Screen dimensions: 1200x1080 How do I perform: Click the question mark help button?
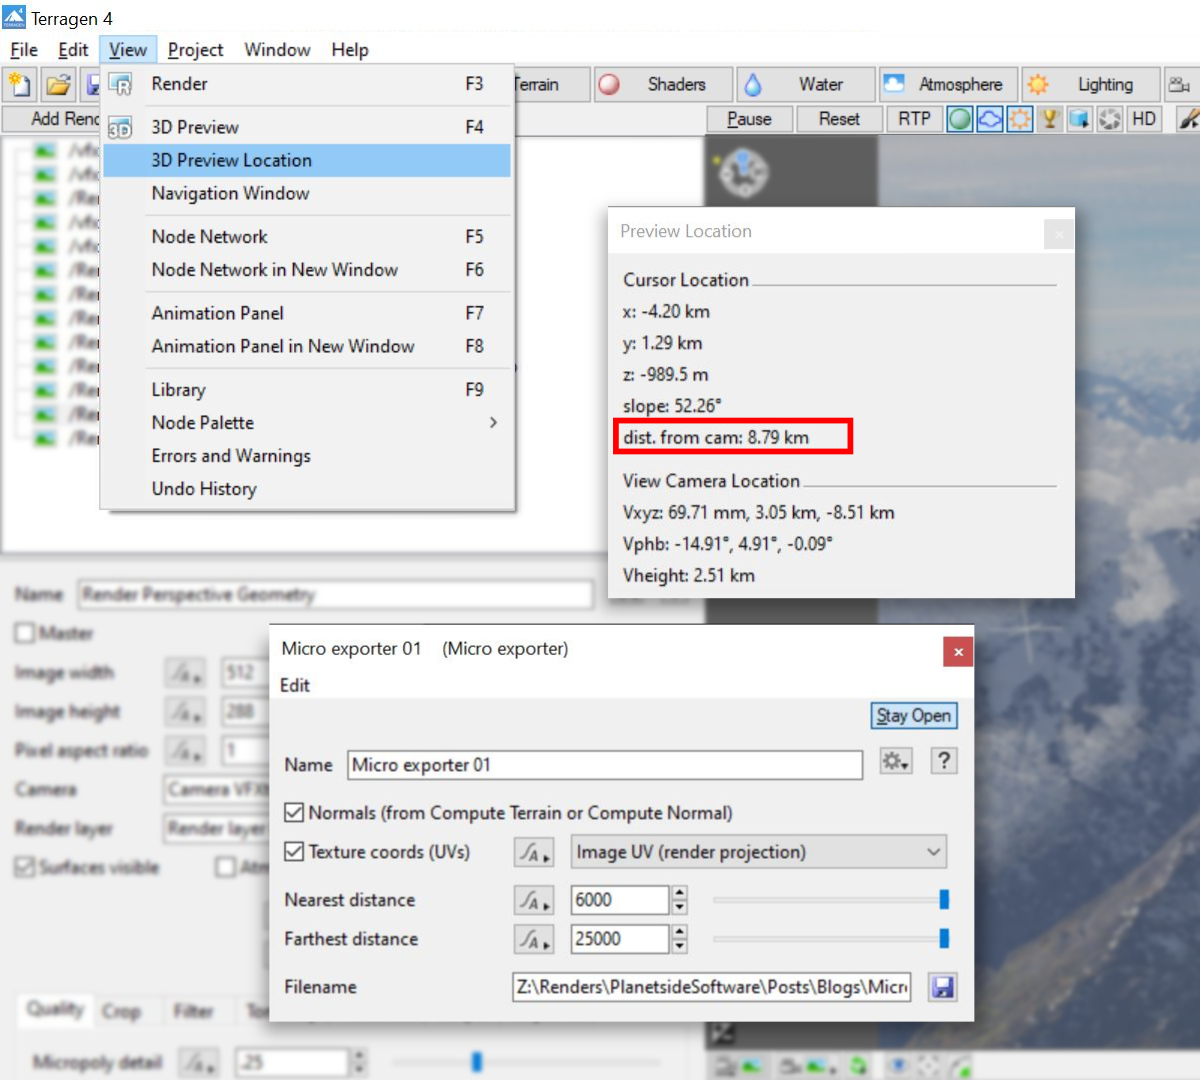943,762
